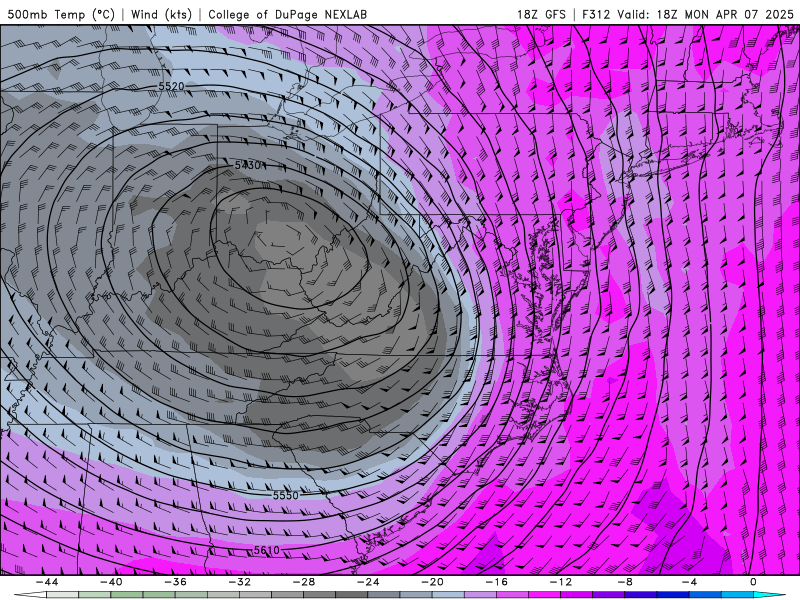This screenshot has width=800, height=600.
Task: Click the 'Valid: 18Z MON APR 07 2025' text
Action: click(x=706, y=14)
